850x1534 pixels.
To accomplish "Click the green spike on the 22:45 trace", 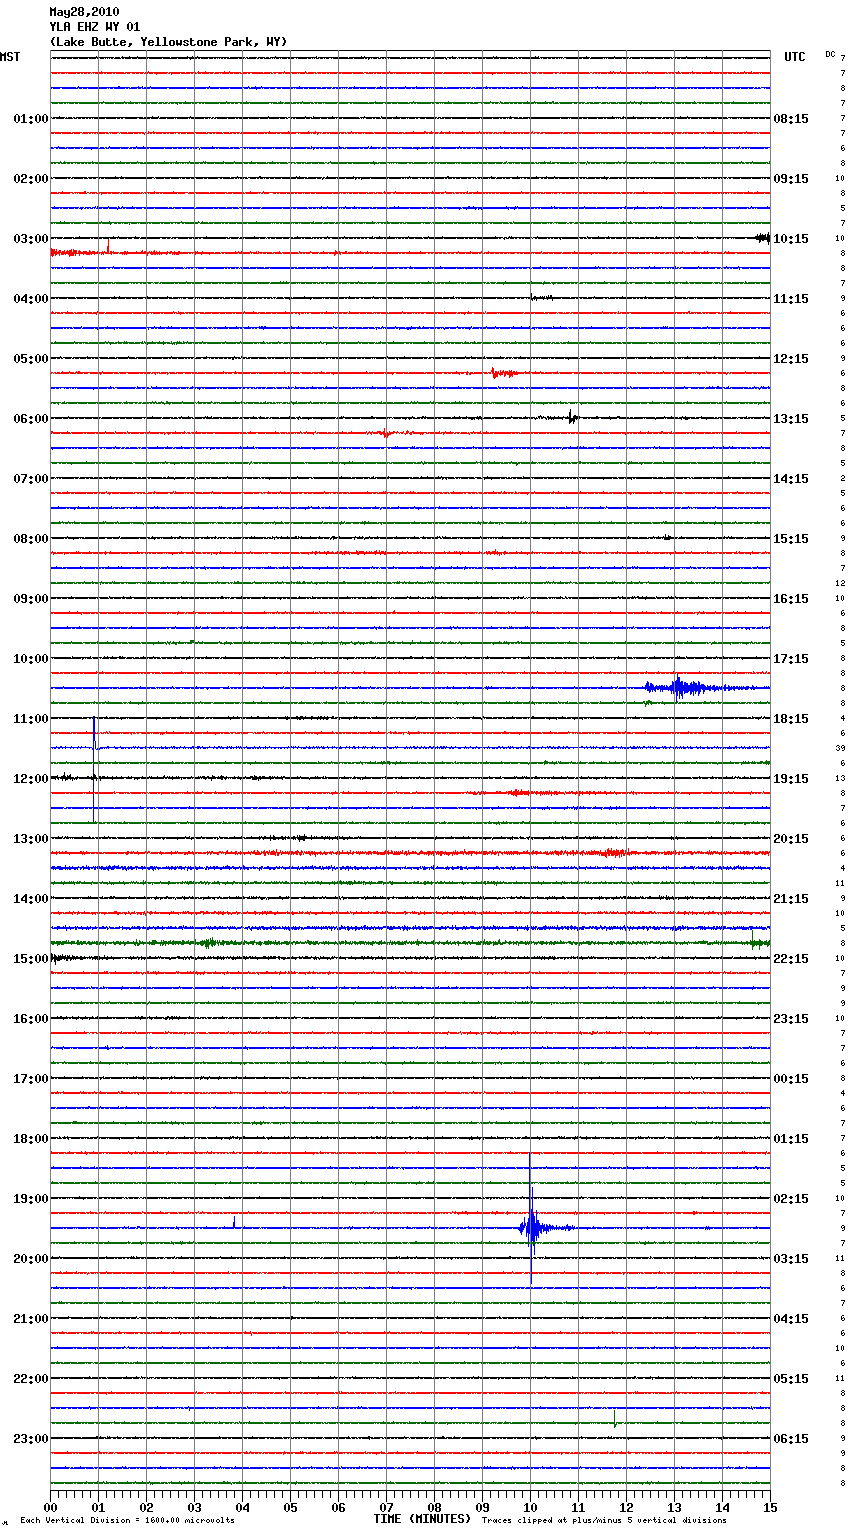I will [614, 1419].
